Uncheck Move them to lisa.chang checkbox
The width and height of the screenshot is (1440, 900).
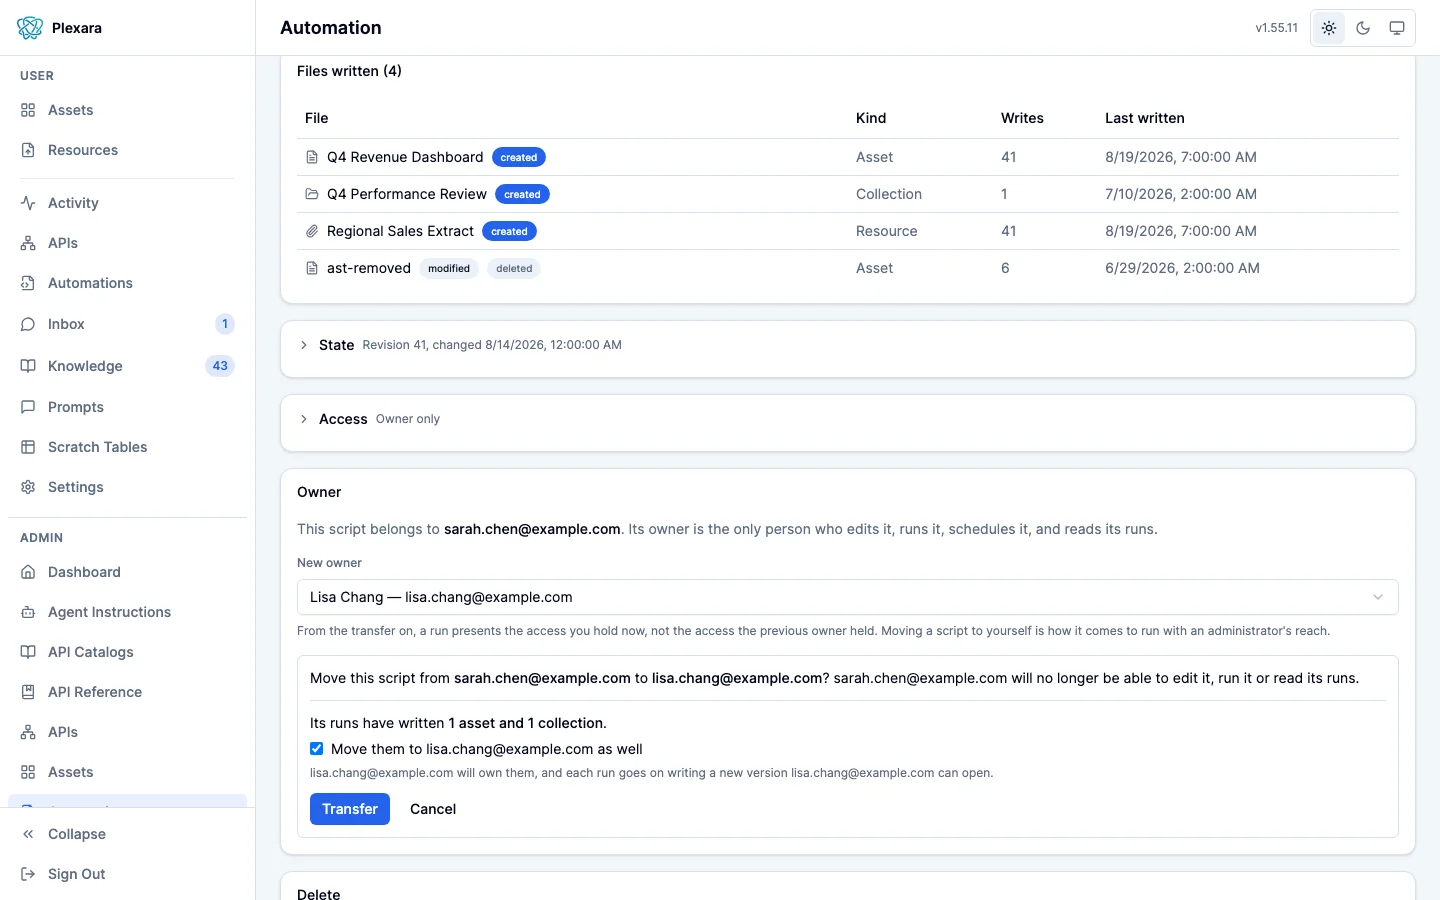[x=316, y=749]
